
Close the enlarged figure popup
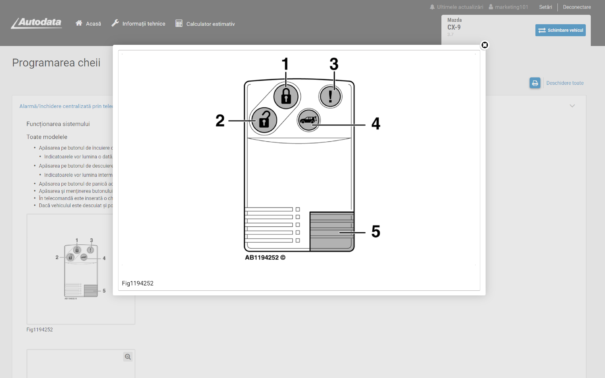pos(484,45)
